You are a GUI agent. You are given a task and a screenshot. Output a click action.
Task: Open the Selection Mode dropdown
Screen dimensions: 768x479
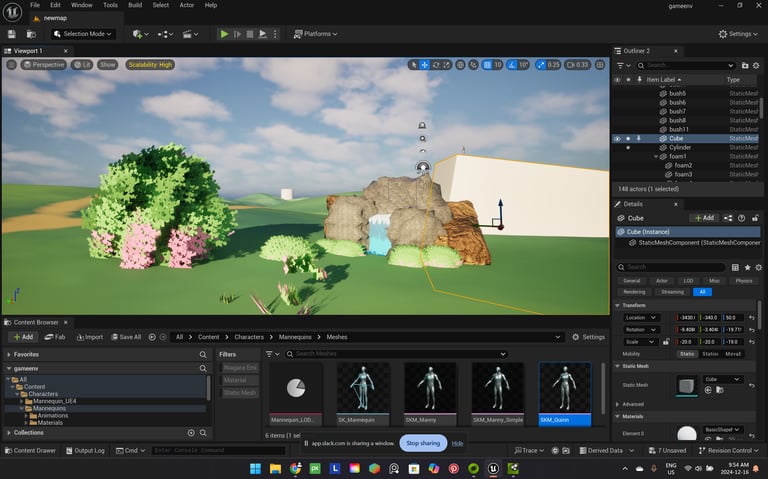[x=82, y=34]
